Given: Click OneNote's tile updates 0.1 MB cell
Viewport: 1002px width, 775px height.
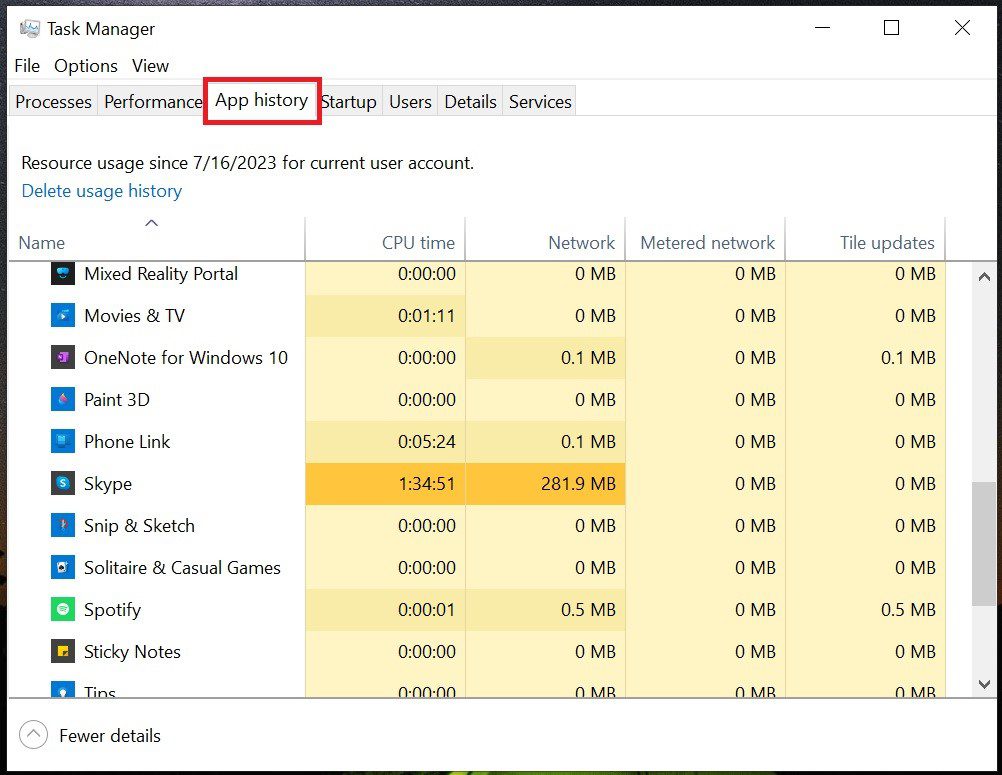Looking at the screenshot, I should click(865, 358).
